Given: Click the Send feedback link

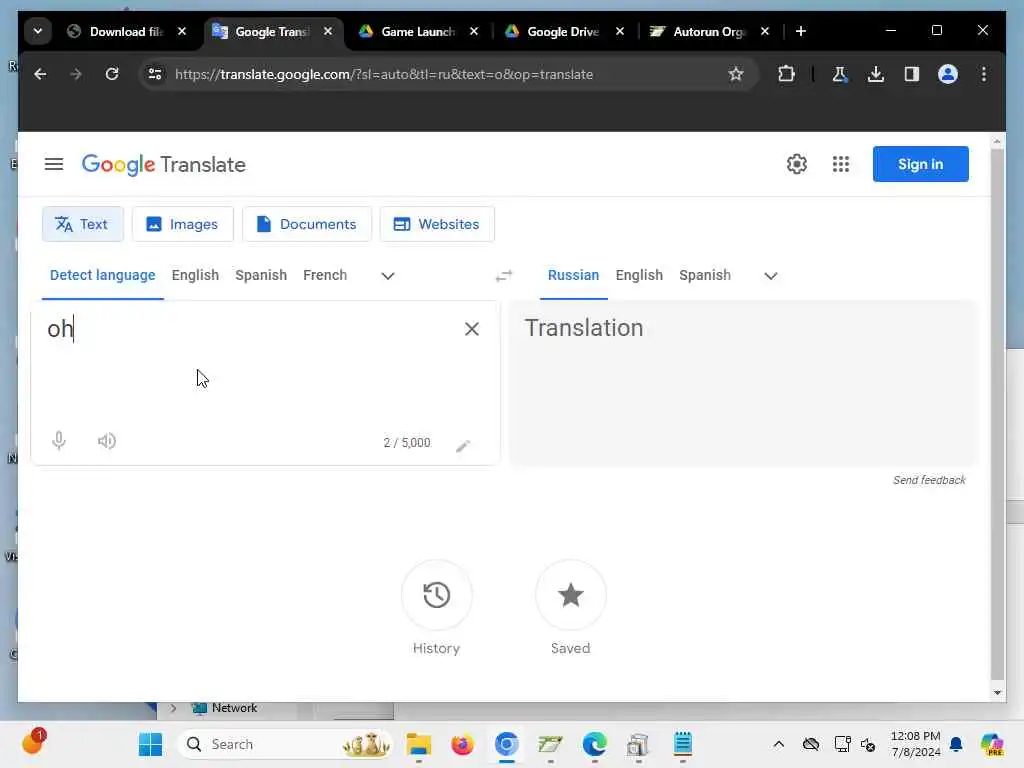Looking at the screenshot, I should coord(929,480).
